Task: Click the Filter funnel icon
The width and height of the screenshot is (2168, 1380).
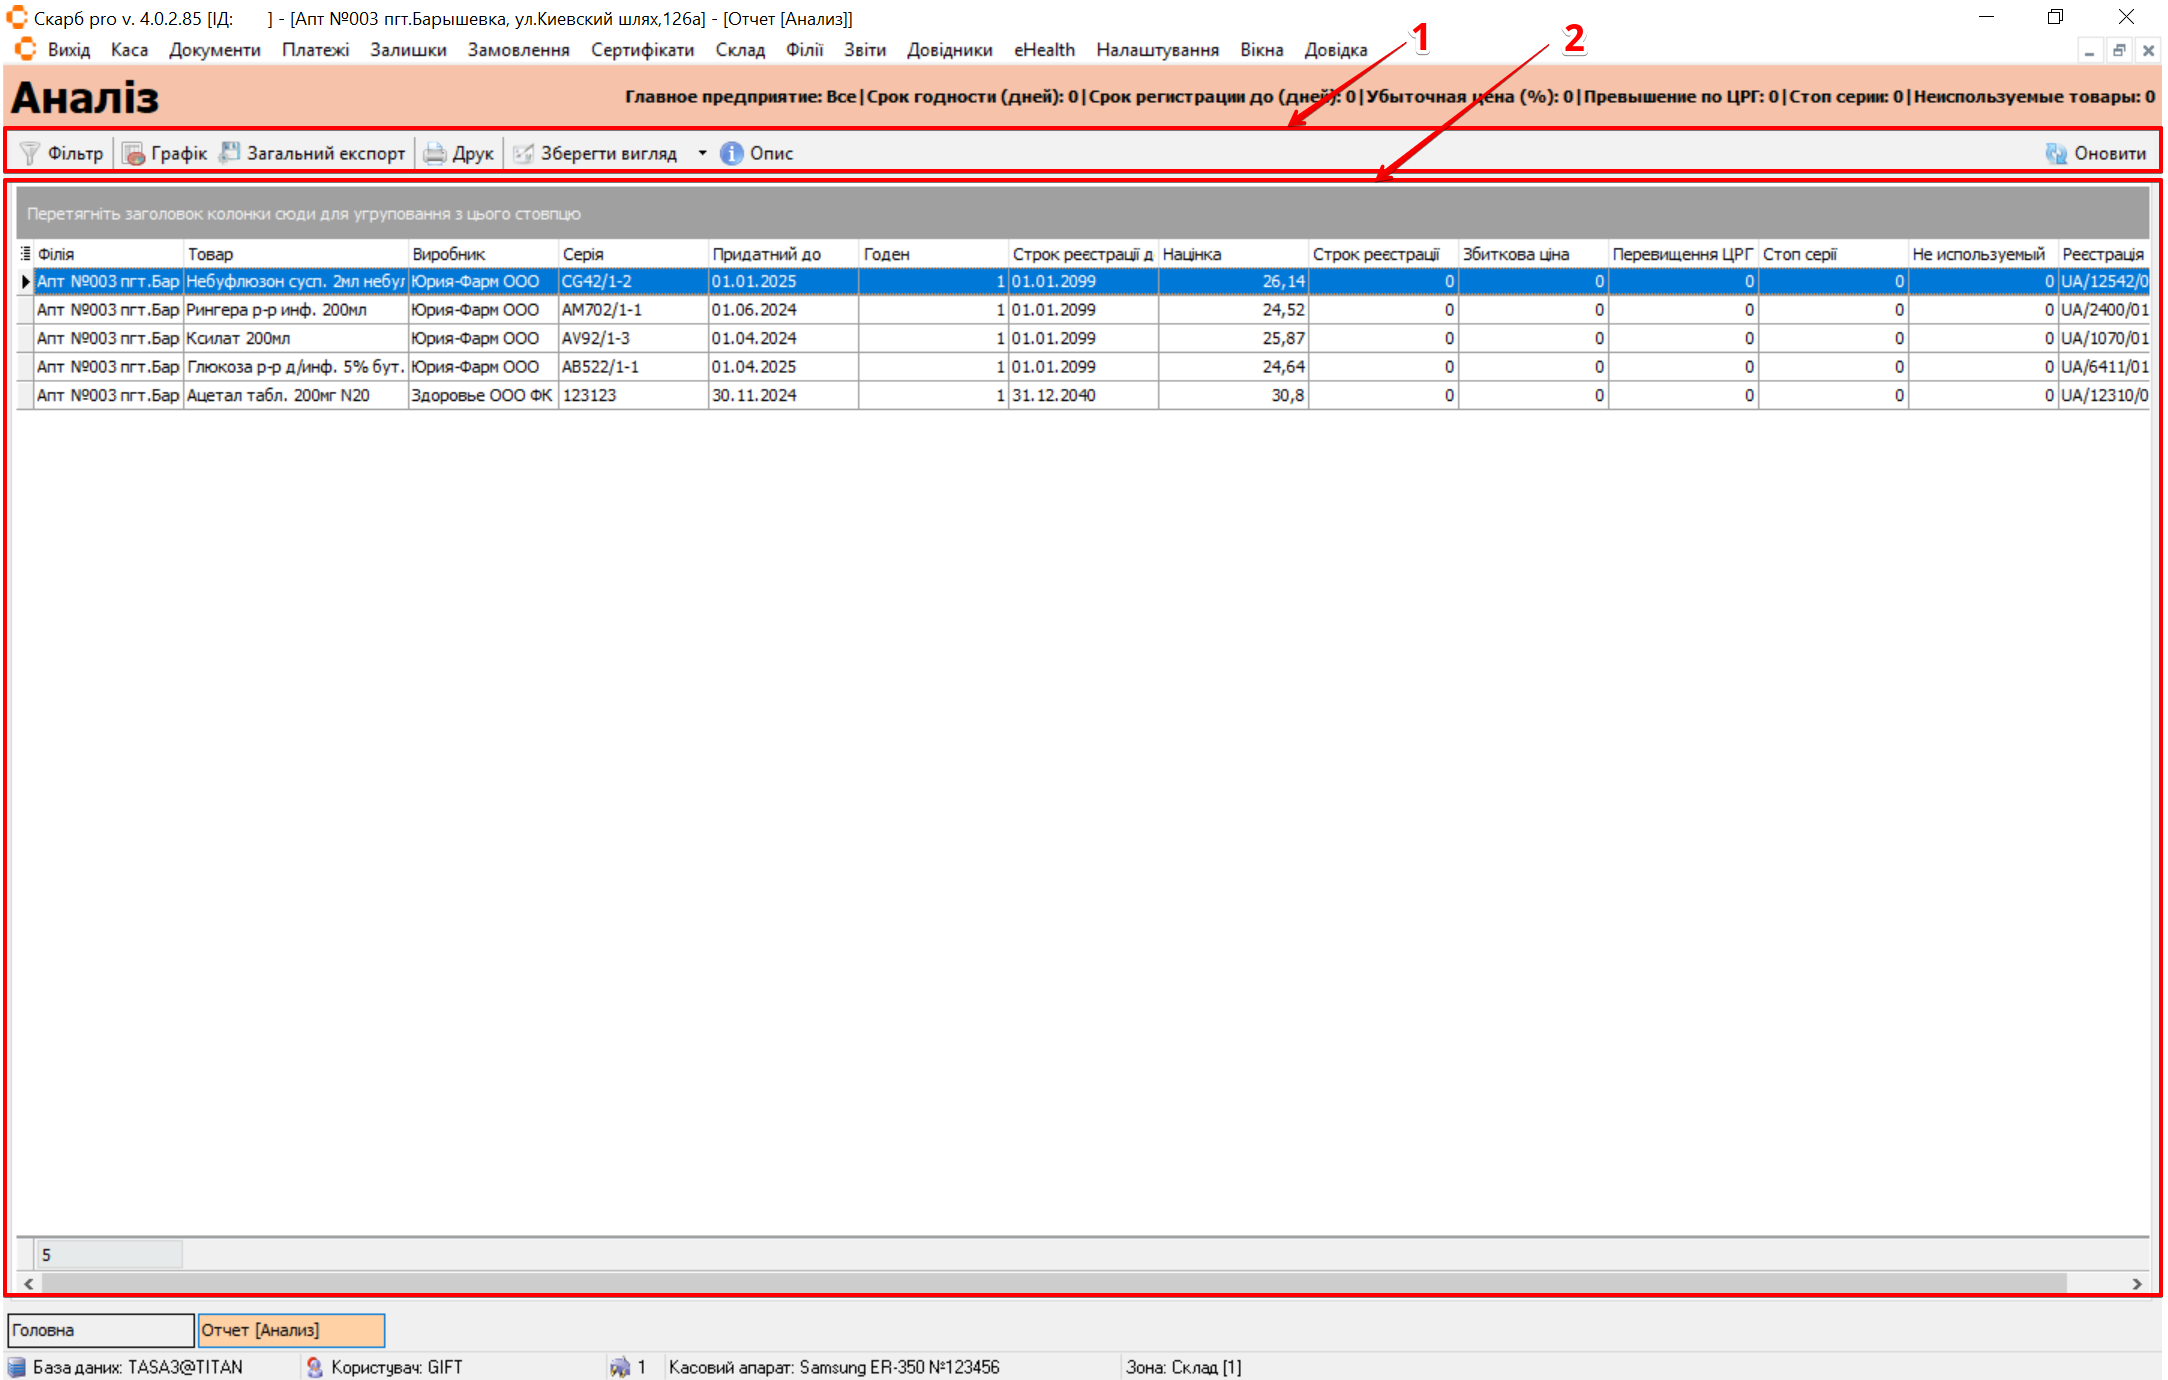Action: 30,153
